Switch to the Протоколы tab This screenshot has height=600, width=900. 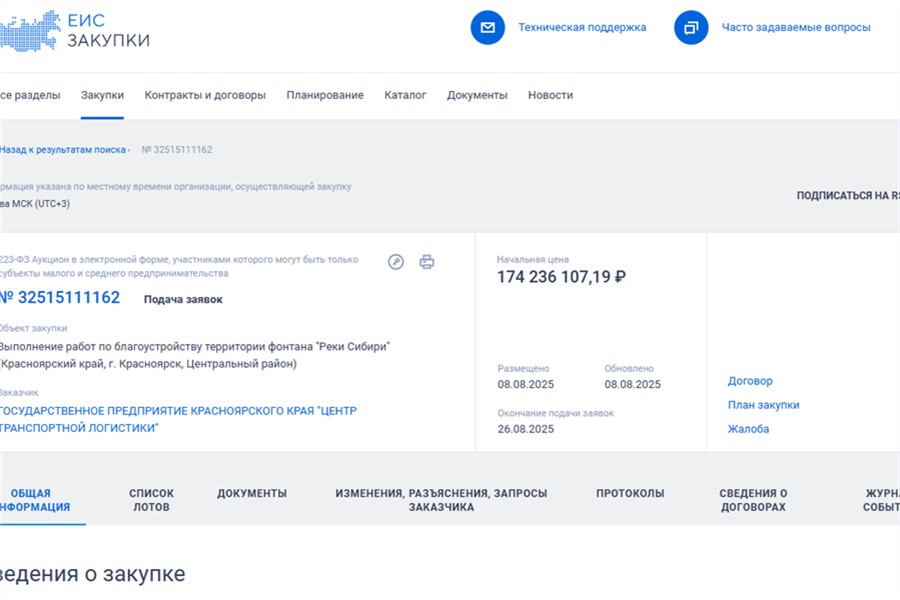tap(630, 493)
